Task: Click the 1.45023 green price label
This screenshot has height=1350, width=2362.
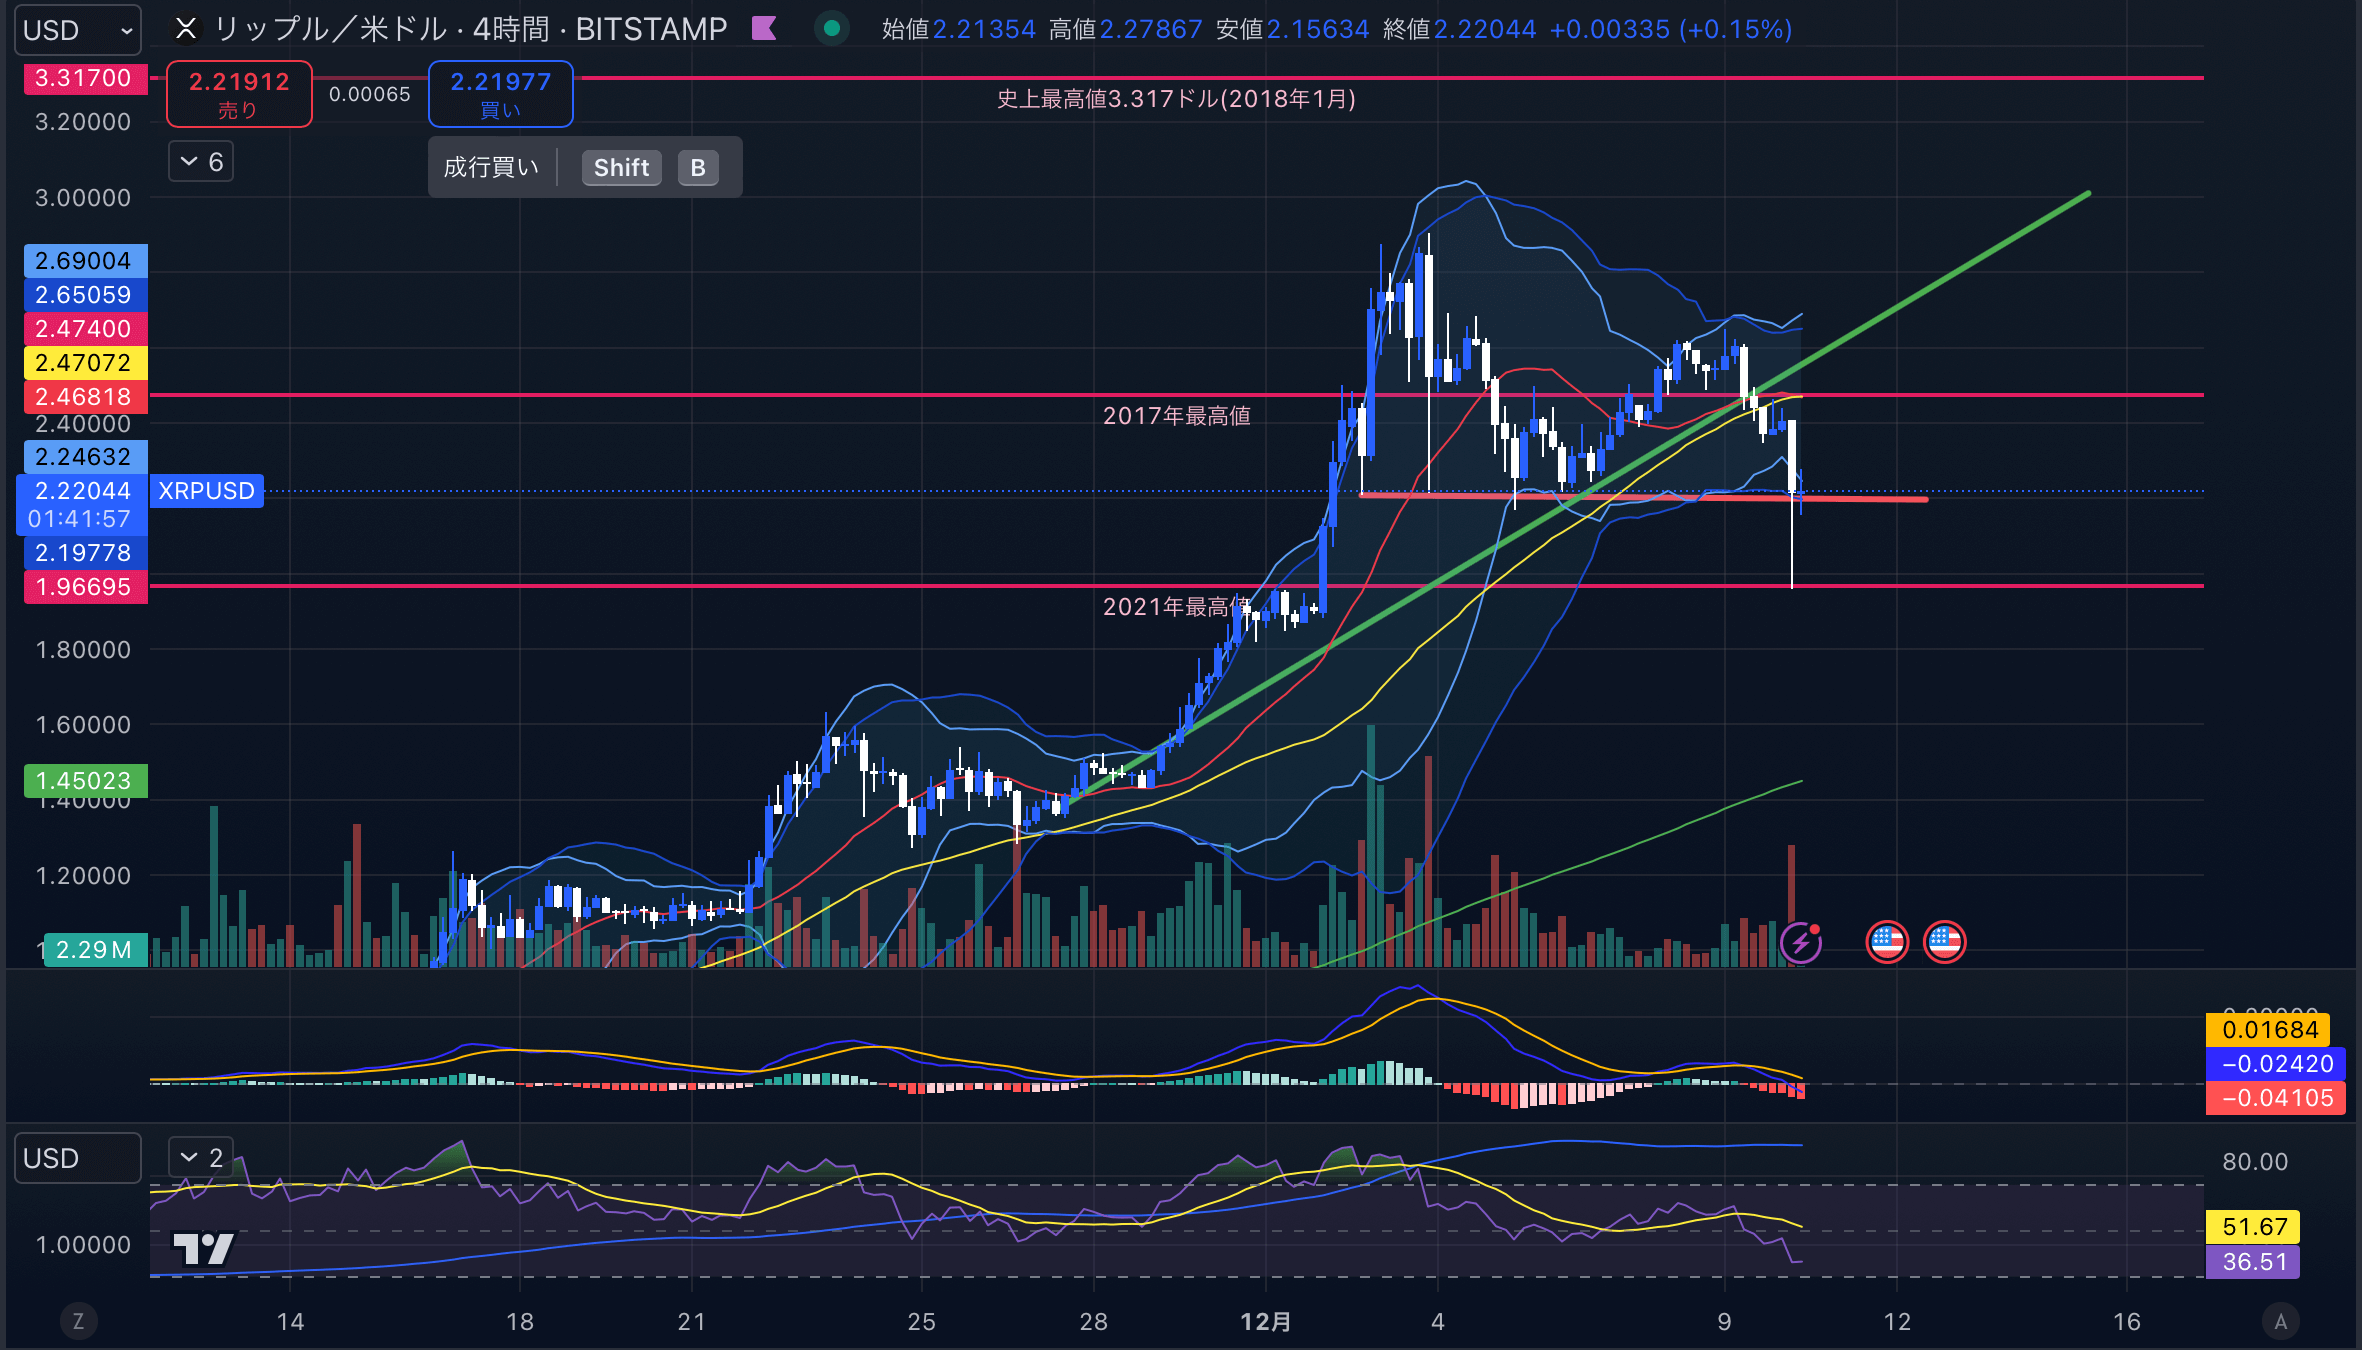Action: click(84, 781)
